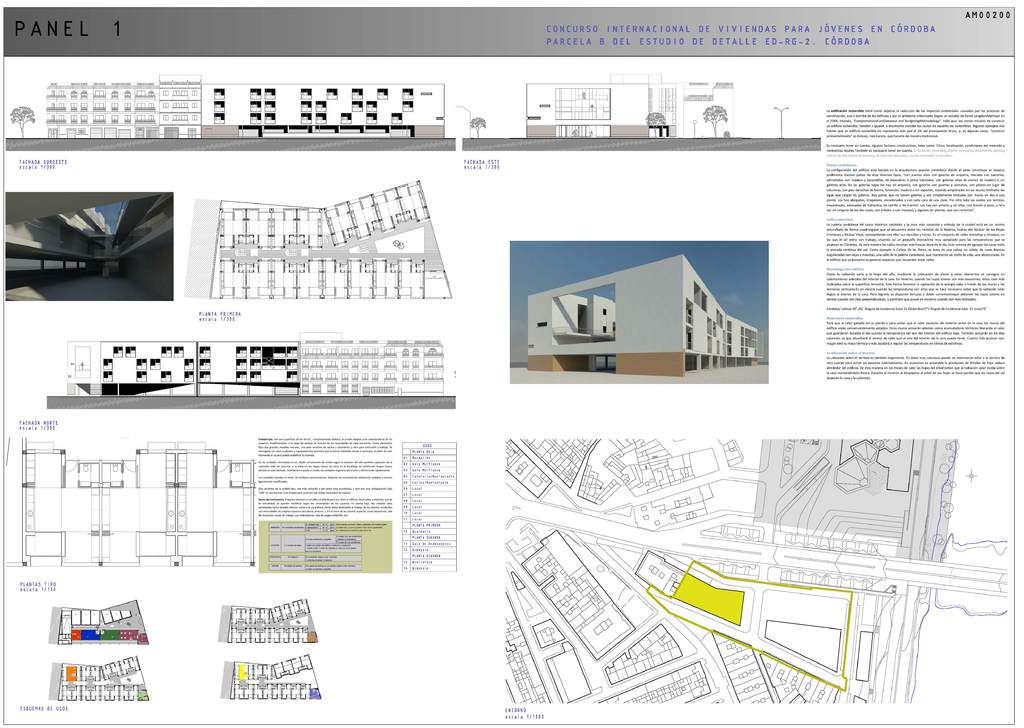Click the 'Entorno' site plan caption
Viewport: 1024px width, 728px height.
[x=522, y=710]
